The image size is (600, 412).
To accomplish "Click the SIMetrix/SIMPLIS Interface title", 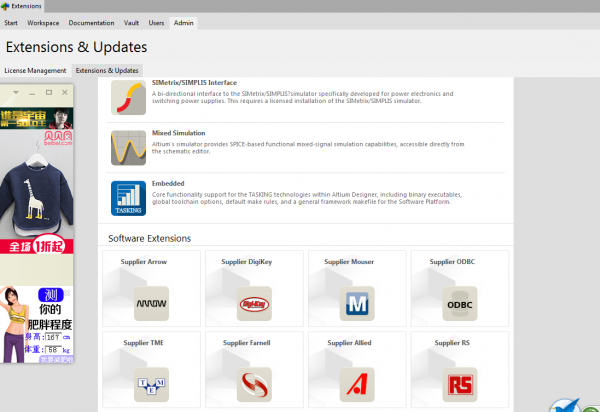I will point(194,83).
